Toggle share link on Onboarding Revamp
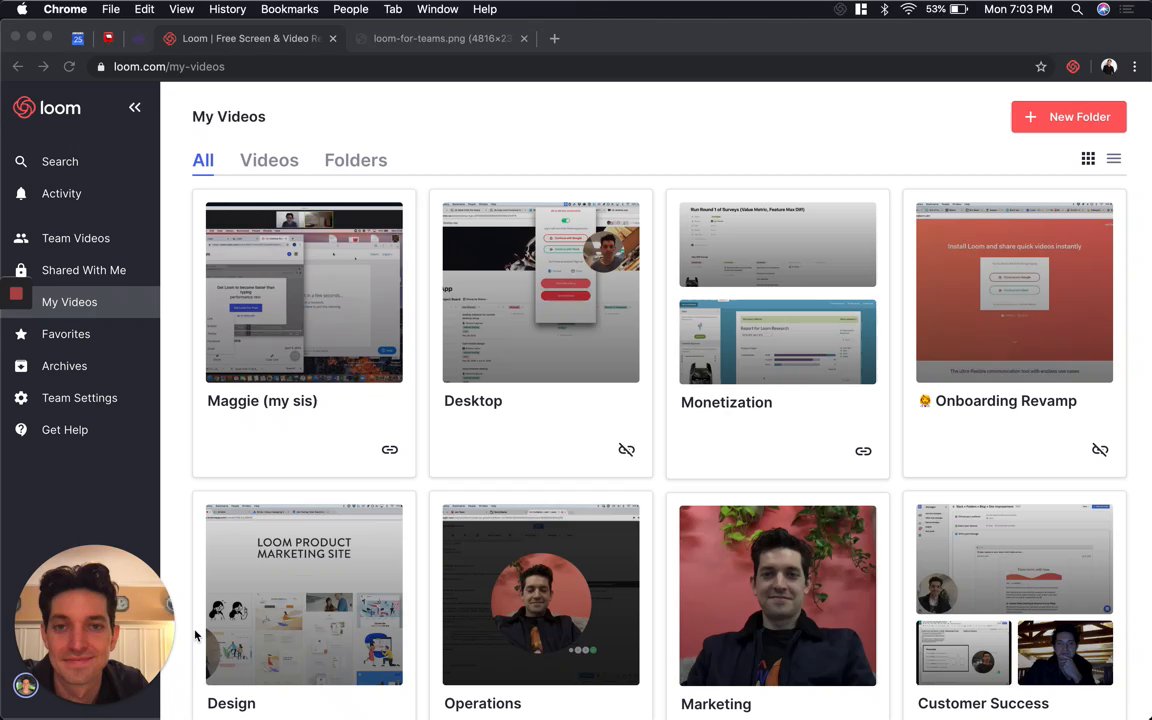This screenshot has height=720, width=1152. click(1099, 450)
